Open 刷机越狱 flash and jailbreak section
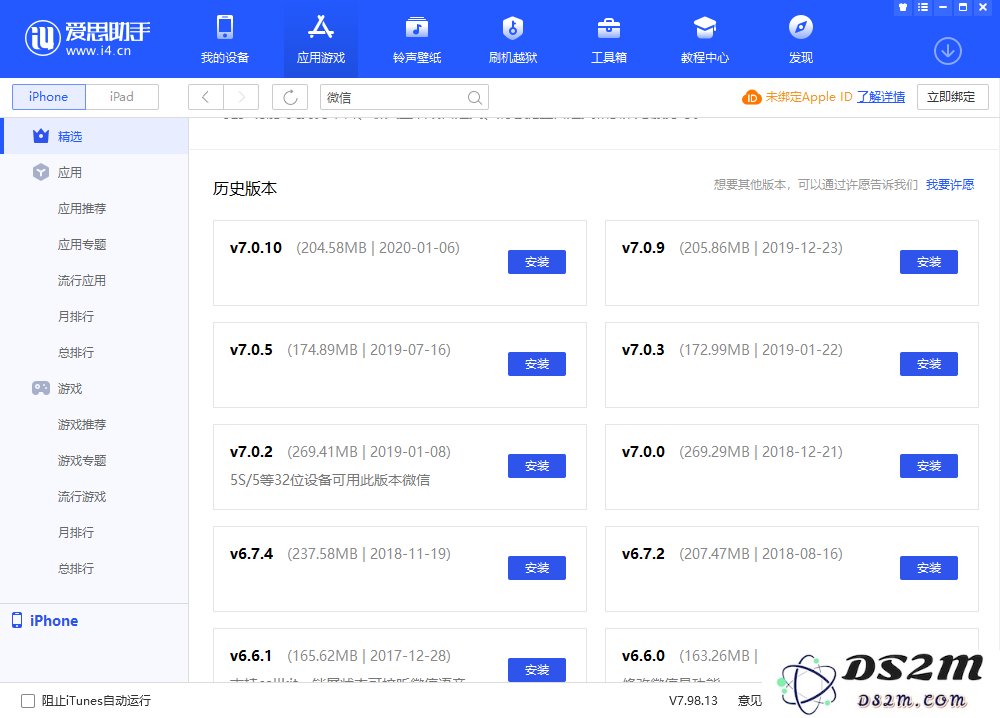Viewport: 1000px width, 718px height. pos(513,39)
